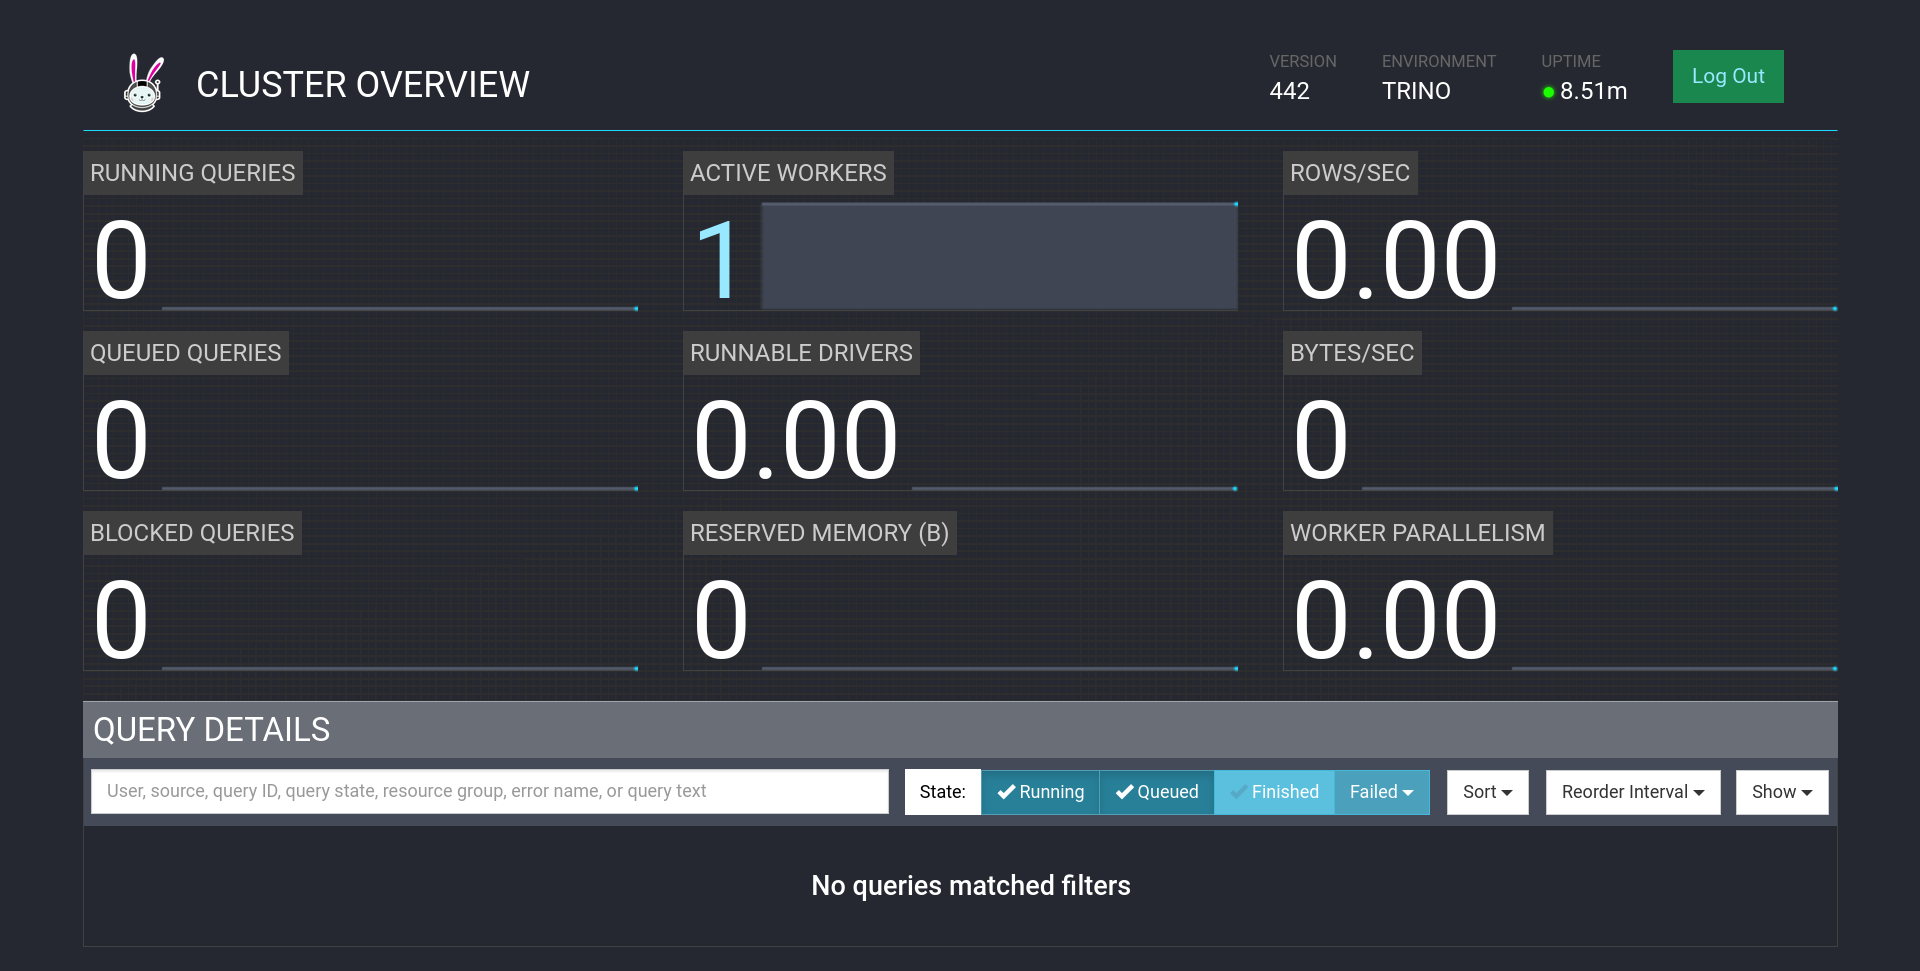Click the Runnable Drivers metric value
This screenshot has width=1920, height=971.
coord(795,441)
